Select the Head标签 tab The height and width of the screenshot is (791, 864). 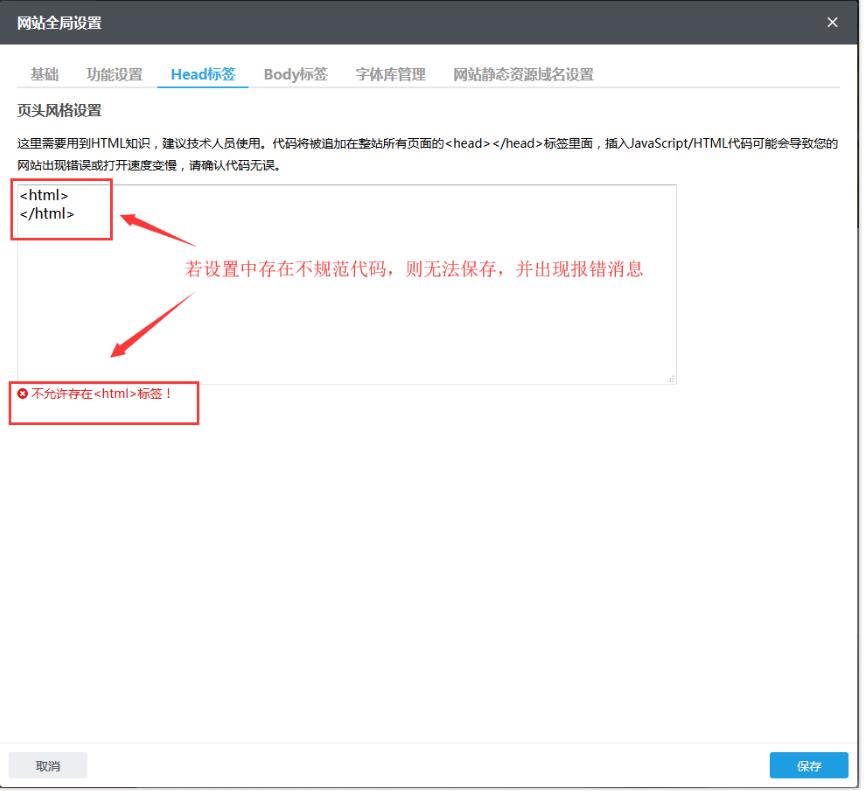pyautogui.click(x=203, y=74)
